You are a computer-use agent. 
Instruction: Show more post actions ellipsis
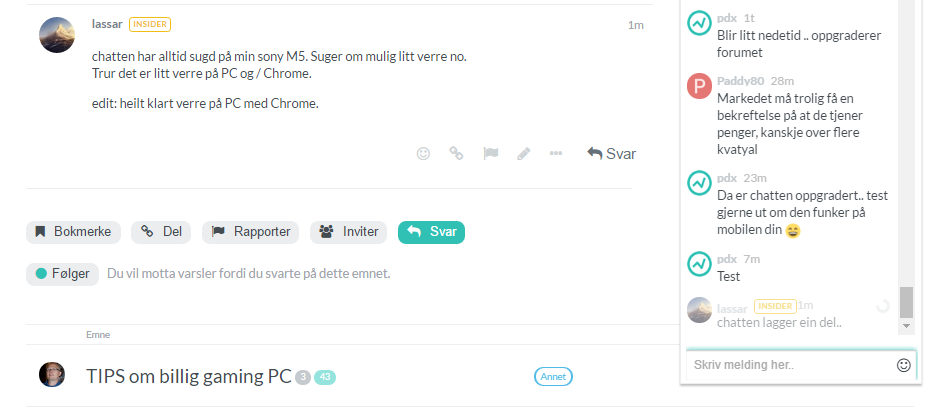[x=556, y=154]
